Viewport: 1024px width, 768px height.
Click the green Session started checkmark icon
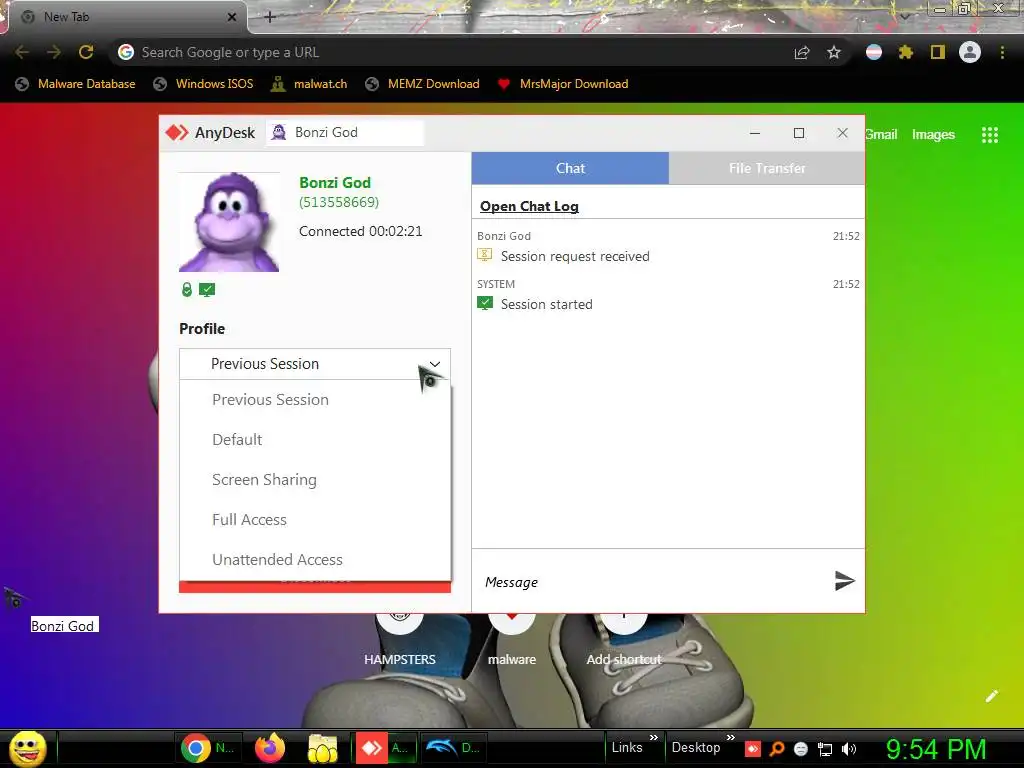point(485,303)
